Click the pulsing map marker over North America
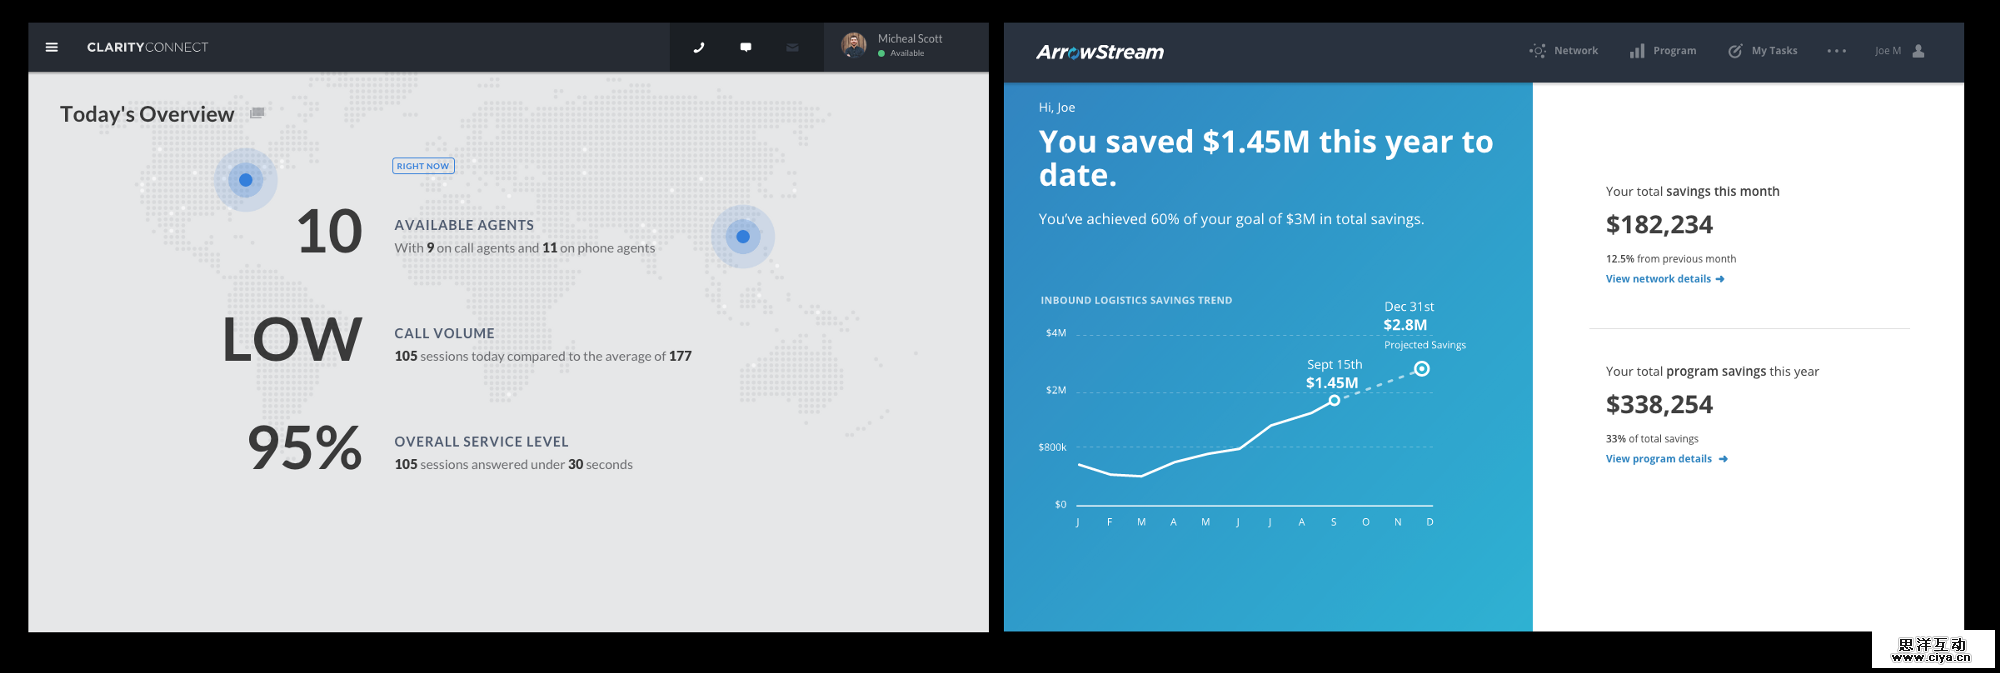The width and height of the screenshot is (2000, 673). [x=246, y=180]
